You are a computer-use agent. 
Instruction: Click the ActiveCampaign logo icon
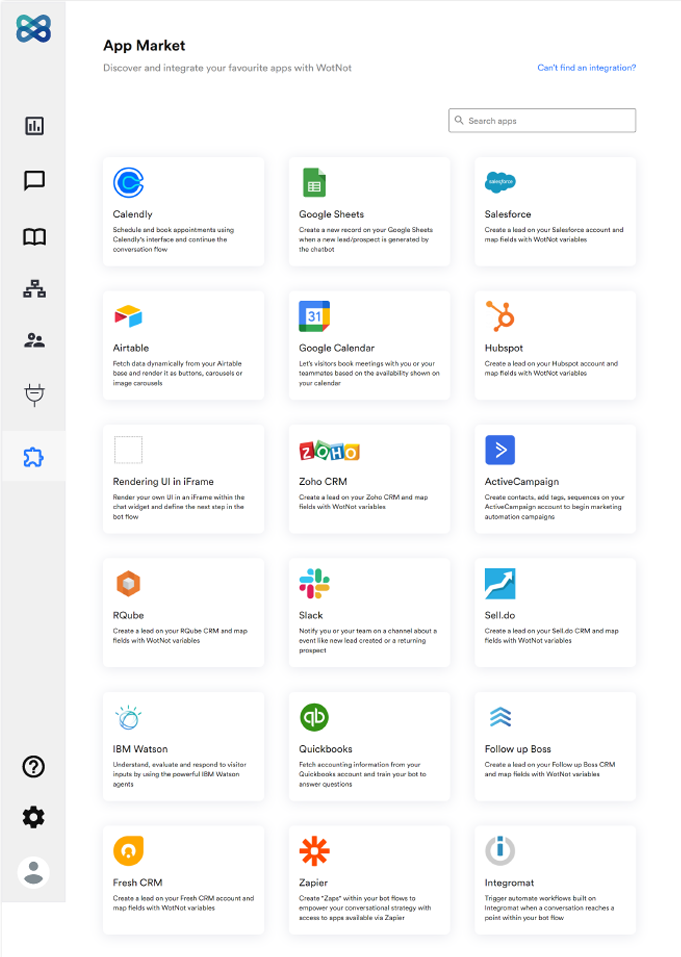[x=500, y=450]
